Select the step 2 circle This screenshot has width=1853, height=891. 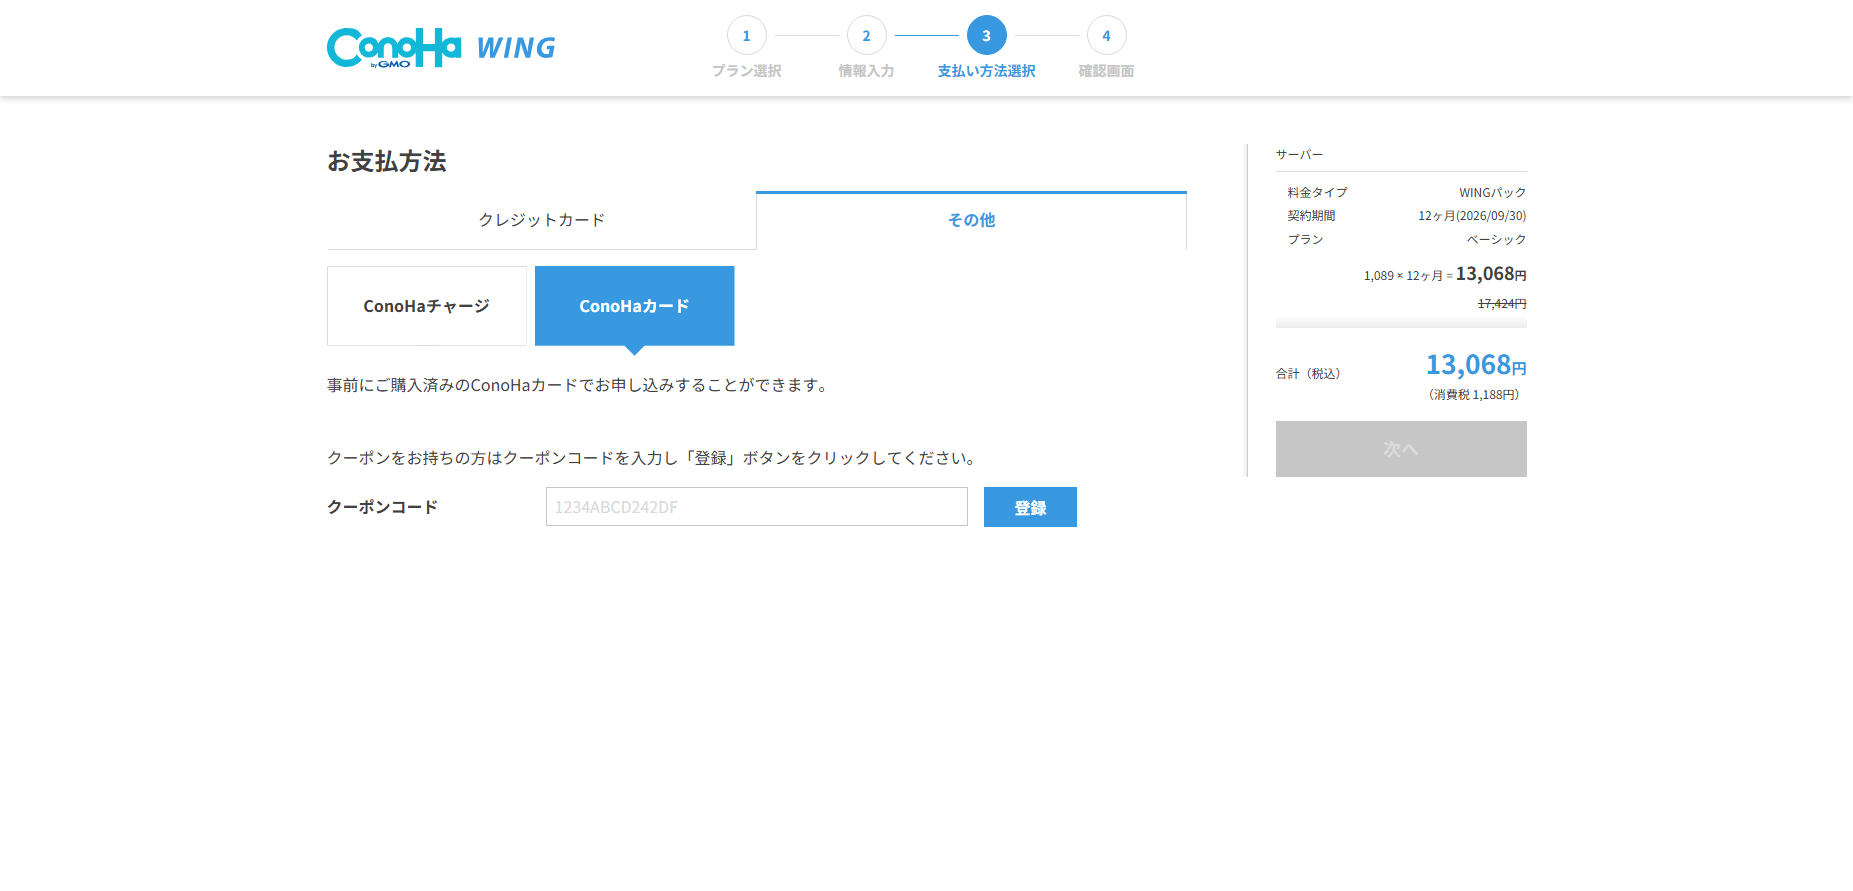866,36
